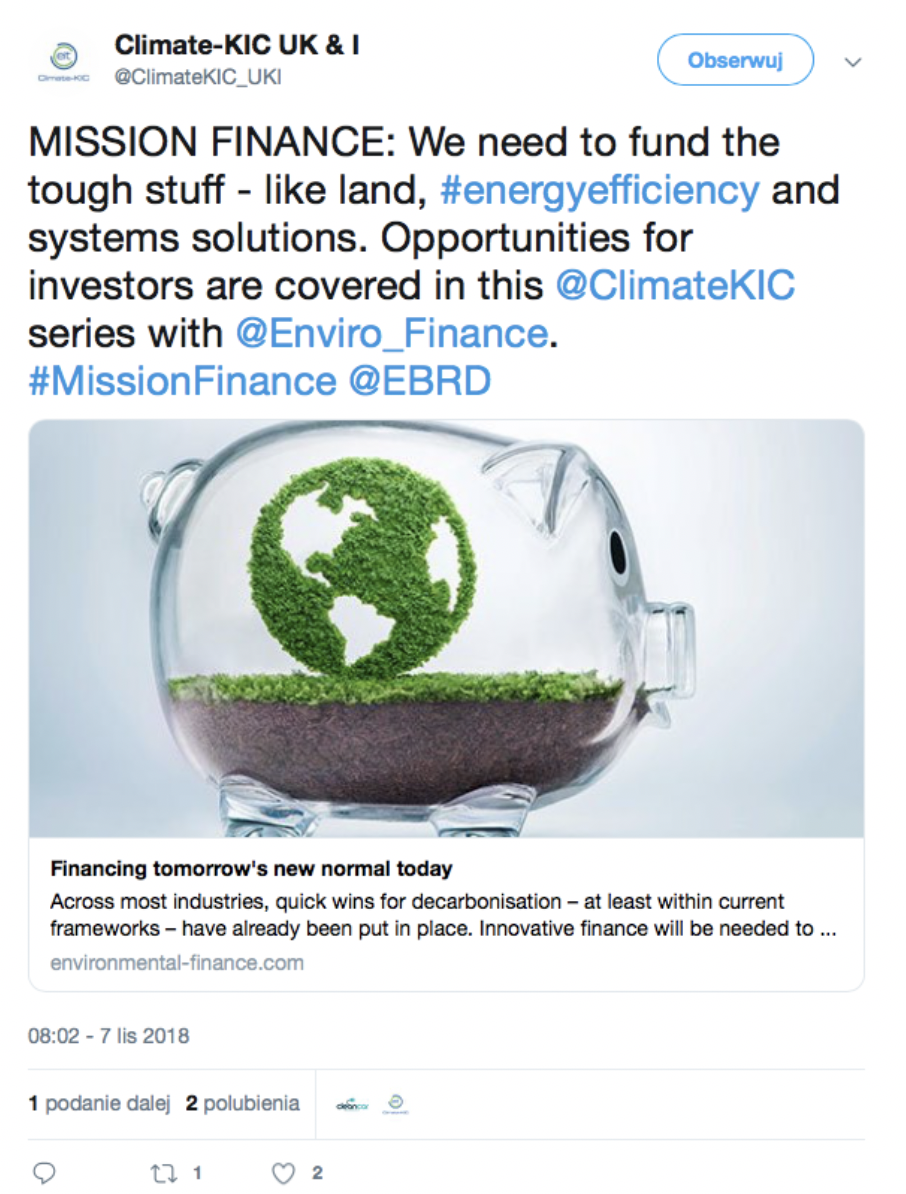Image resolution: width=906 pixels, height=1194 pixels.
Task: View the cleancar liker avatar
Action: pos(352,1104)
